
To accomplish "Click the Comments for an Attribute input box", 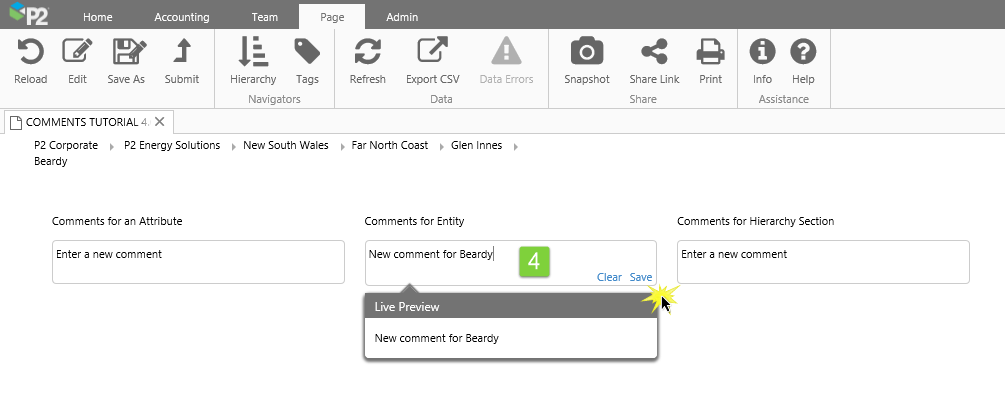I will click(198, 262).
